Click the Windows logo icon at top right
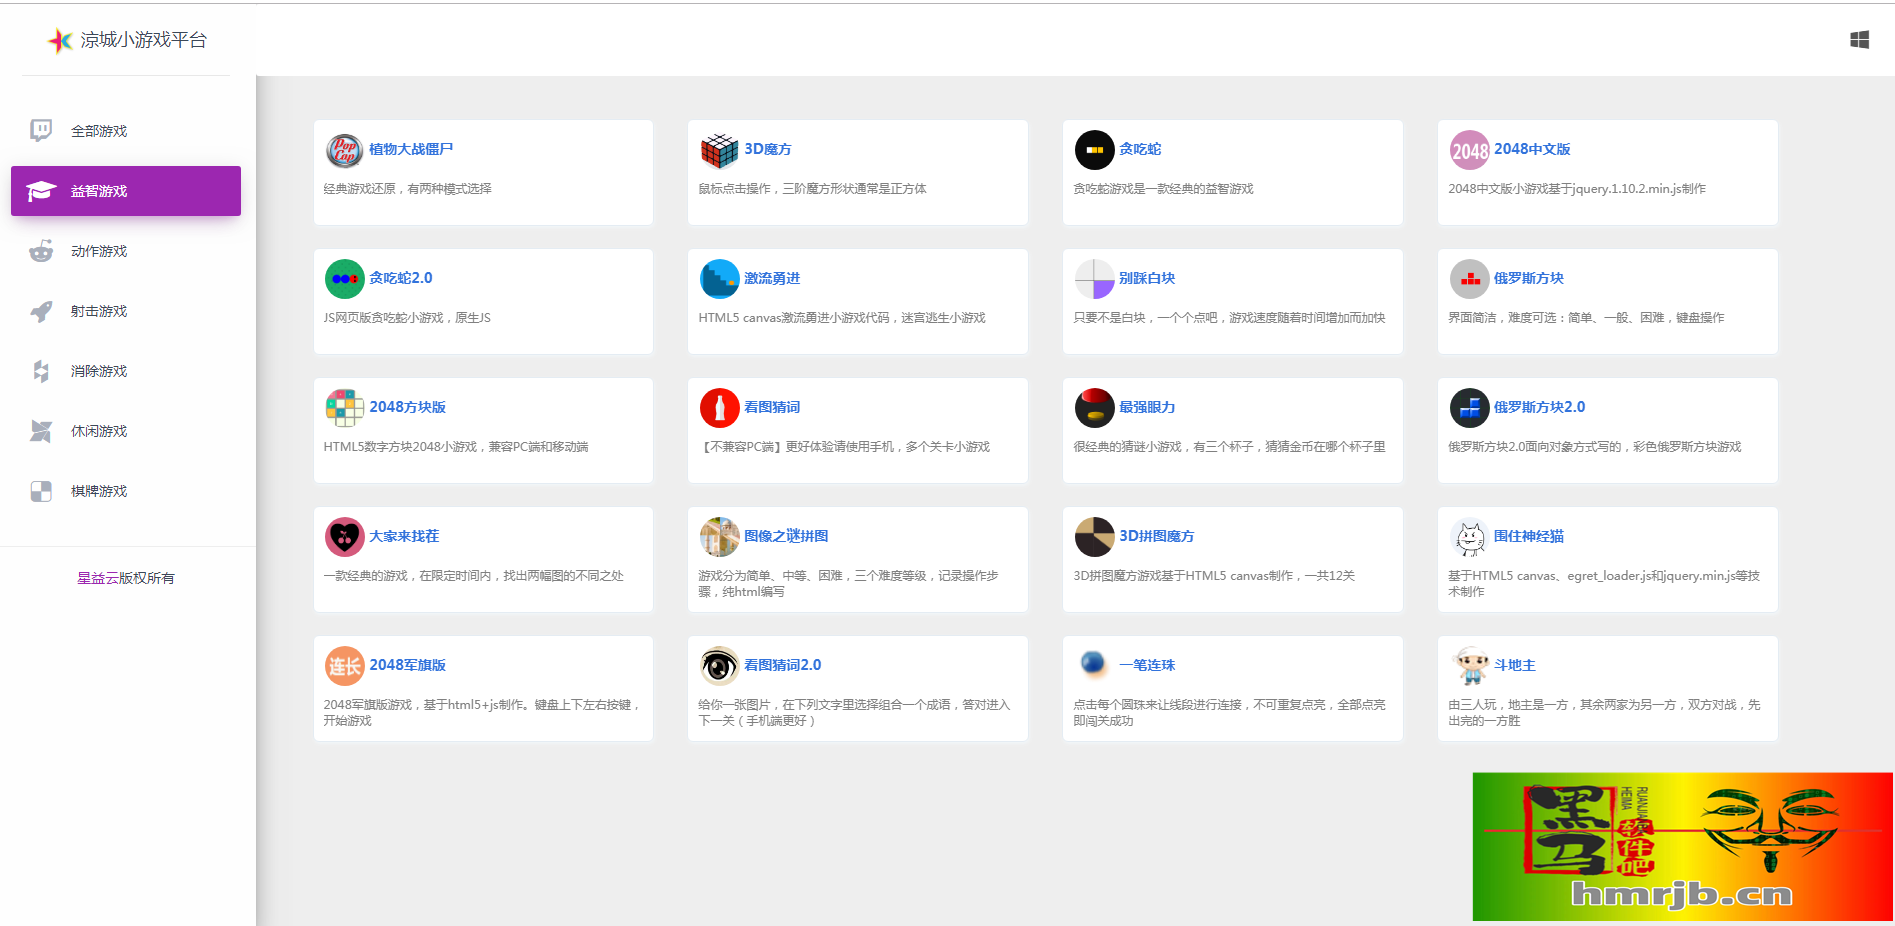Image resolution: width=1895 pixels, height=926 pixels. pos(1859,40)
